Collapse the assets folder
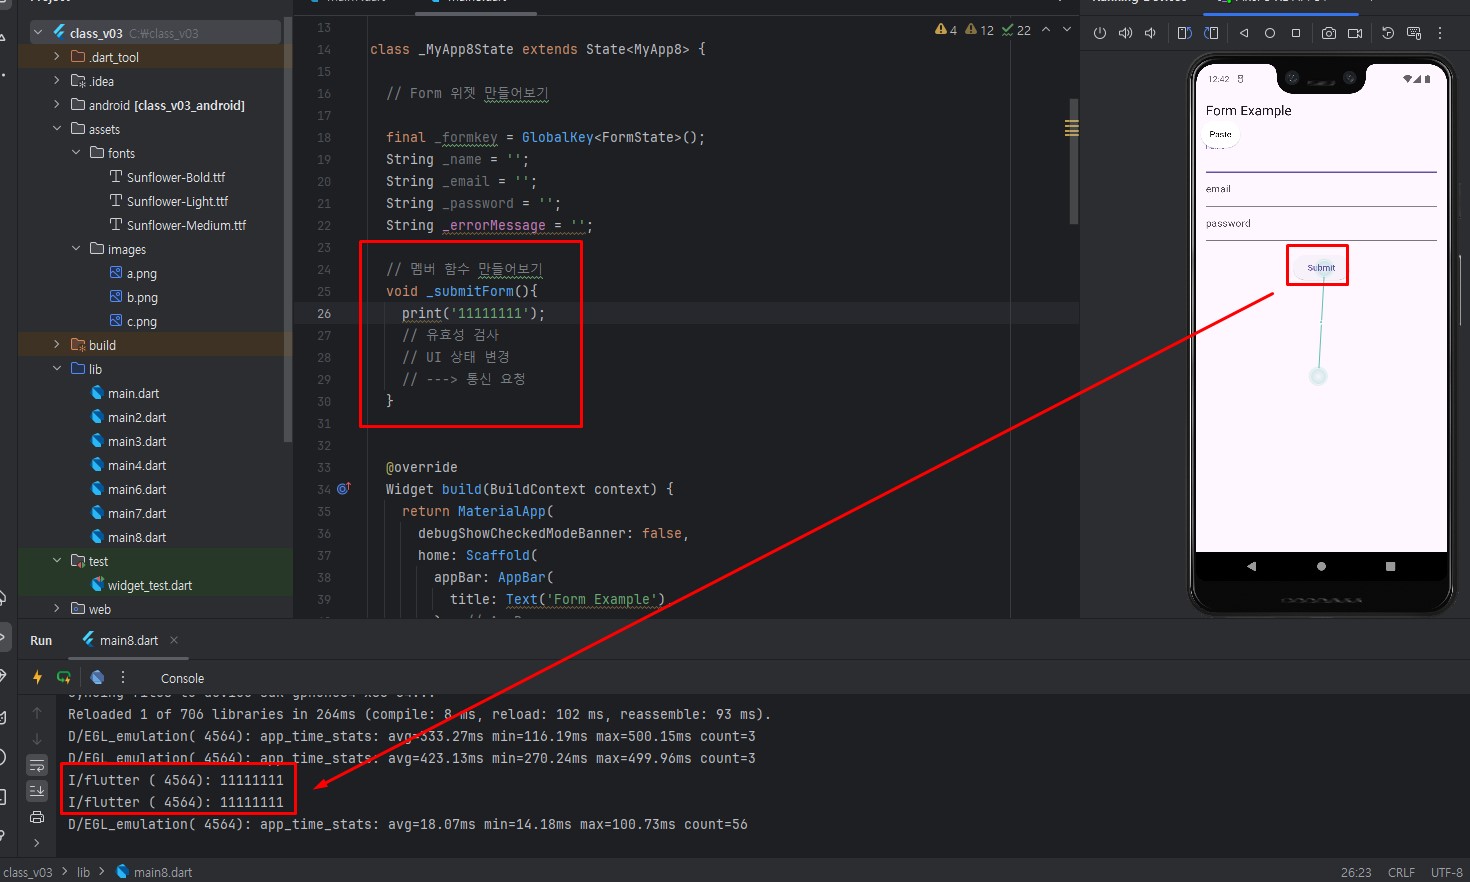Viewport: 1470px width, 882px height. point(57,129)
